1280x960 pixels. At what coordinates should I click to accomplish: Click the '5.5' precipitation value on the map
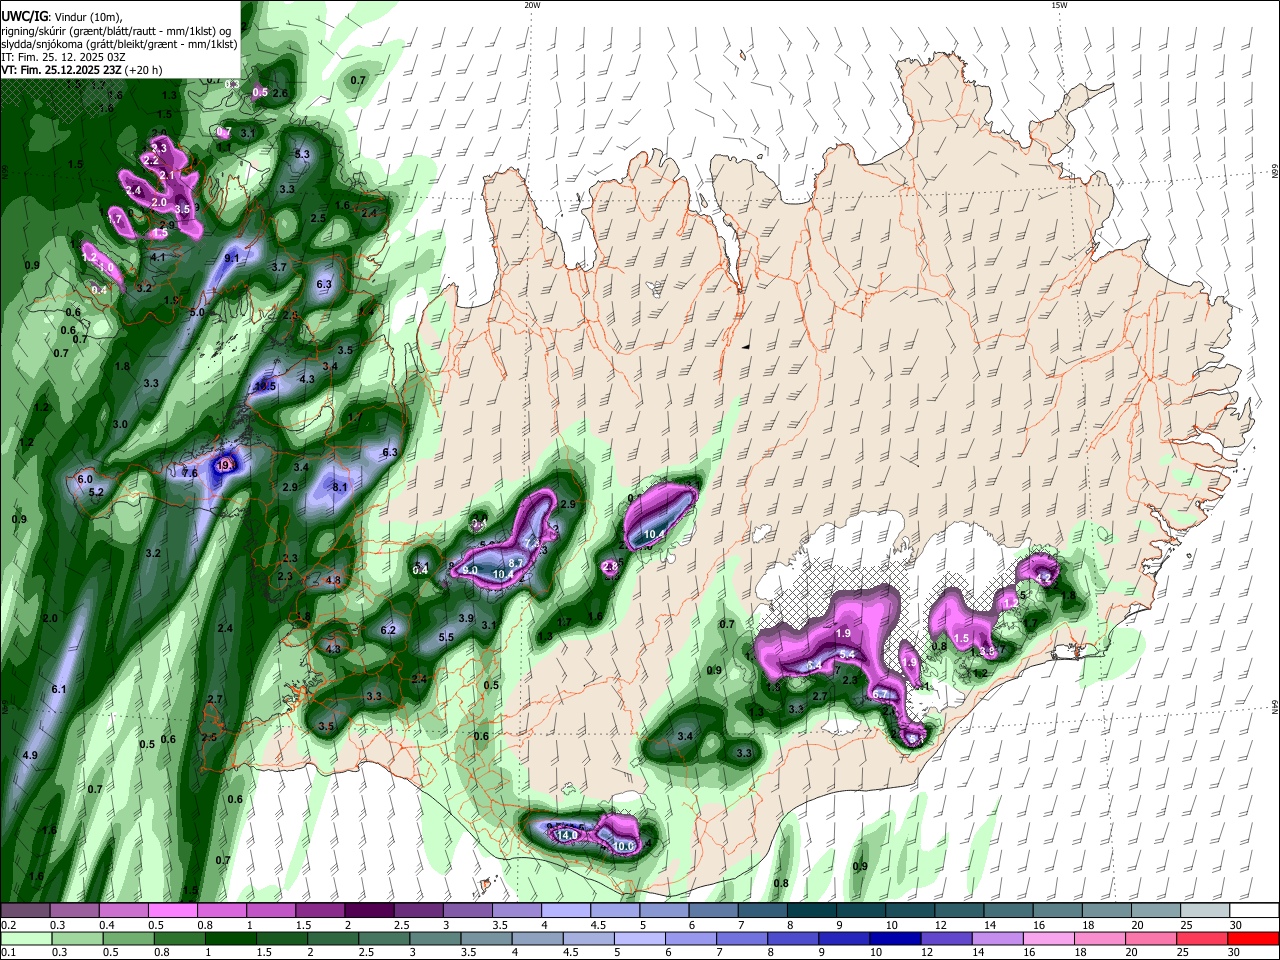(447, 637)
